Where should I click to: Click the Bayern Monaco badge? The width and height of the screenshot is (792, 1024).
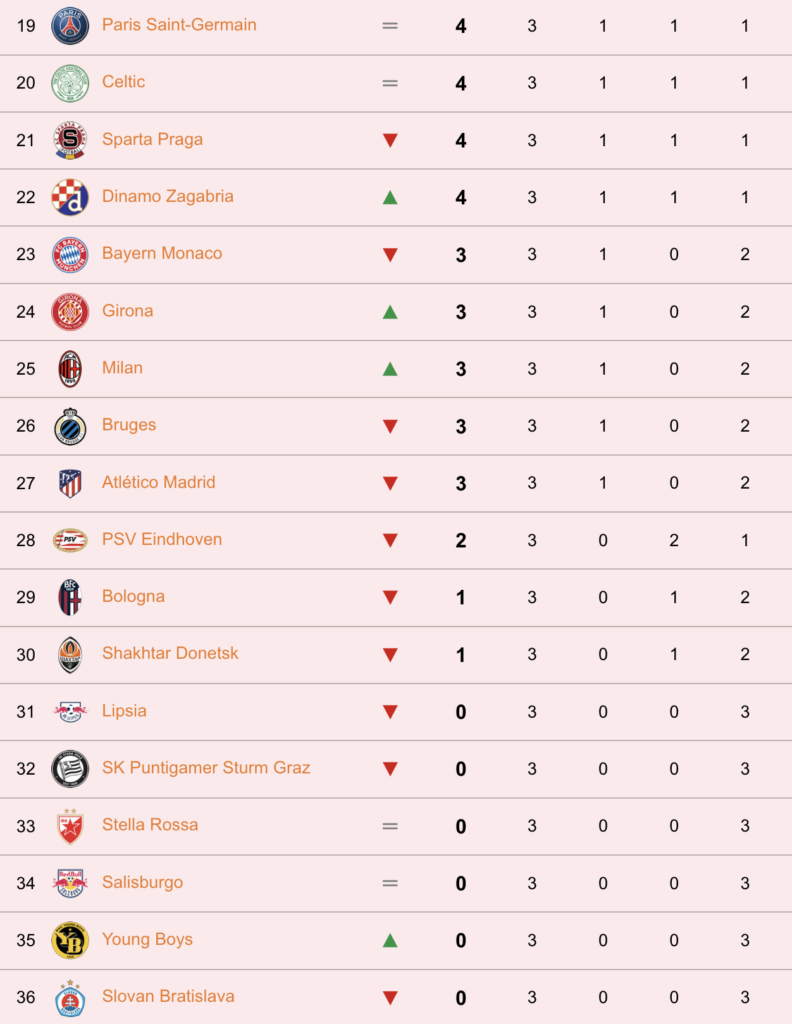click(70, 254)
